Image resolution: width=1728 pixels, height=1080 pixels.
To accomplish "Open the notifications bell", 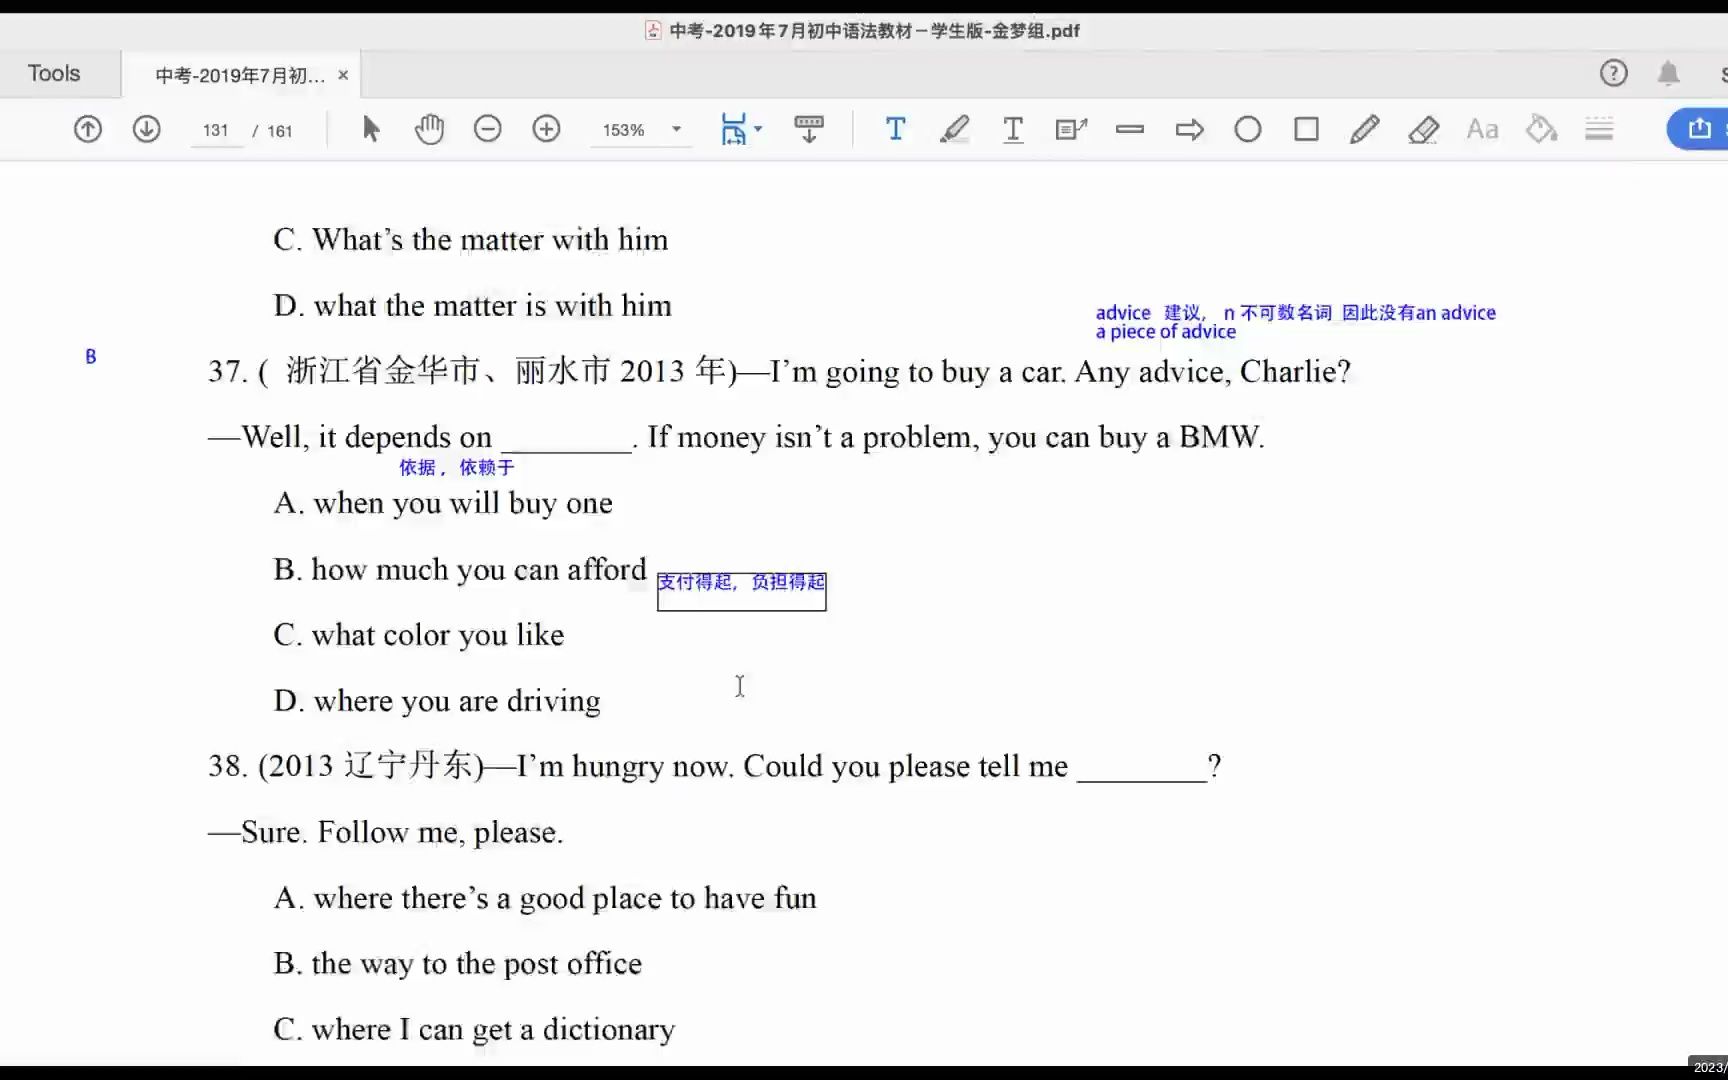I will pos(1668,73).
